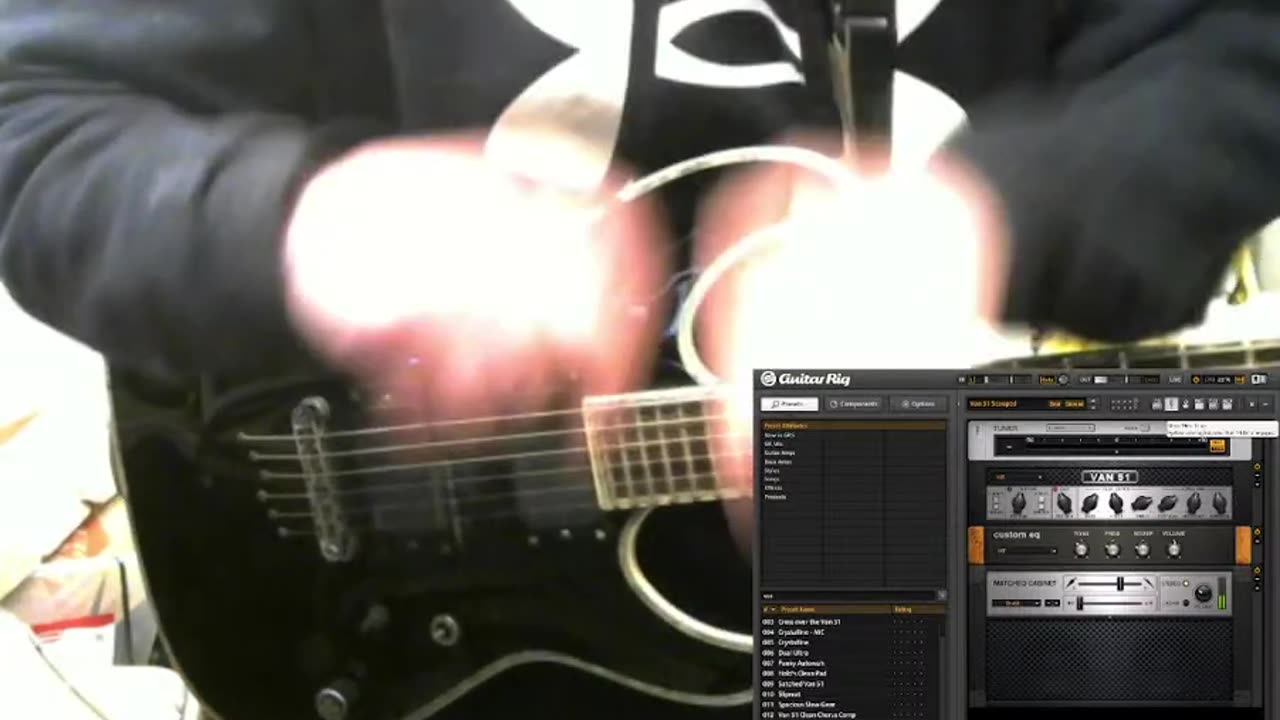Sort by Rating column header
Viewport: 1280px width, 720px height.
coord(903,609)
